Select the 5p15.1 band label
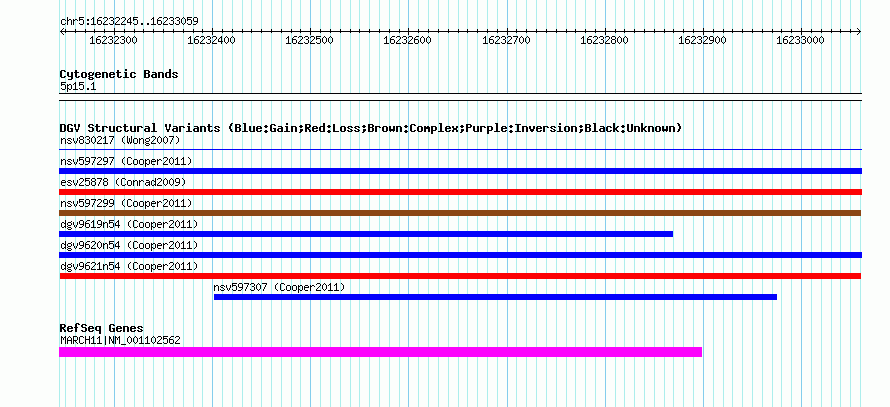890x407 pixels. [x=78, y=87]
